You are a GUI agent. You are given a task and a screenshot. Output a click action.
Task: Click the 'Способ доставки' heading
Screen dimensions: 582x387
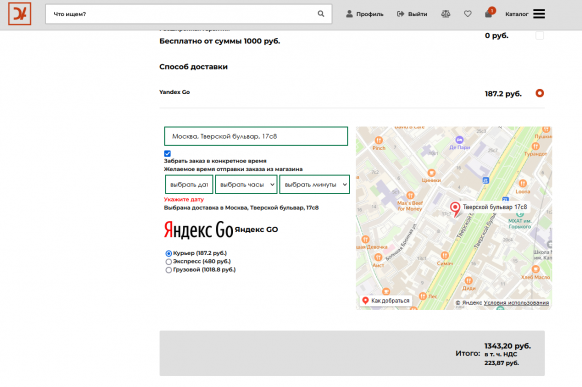[193, 67]
